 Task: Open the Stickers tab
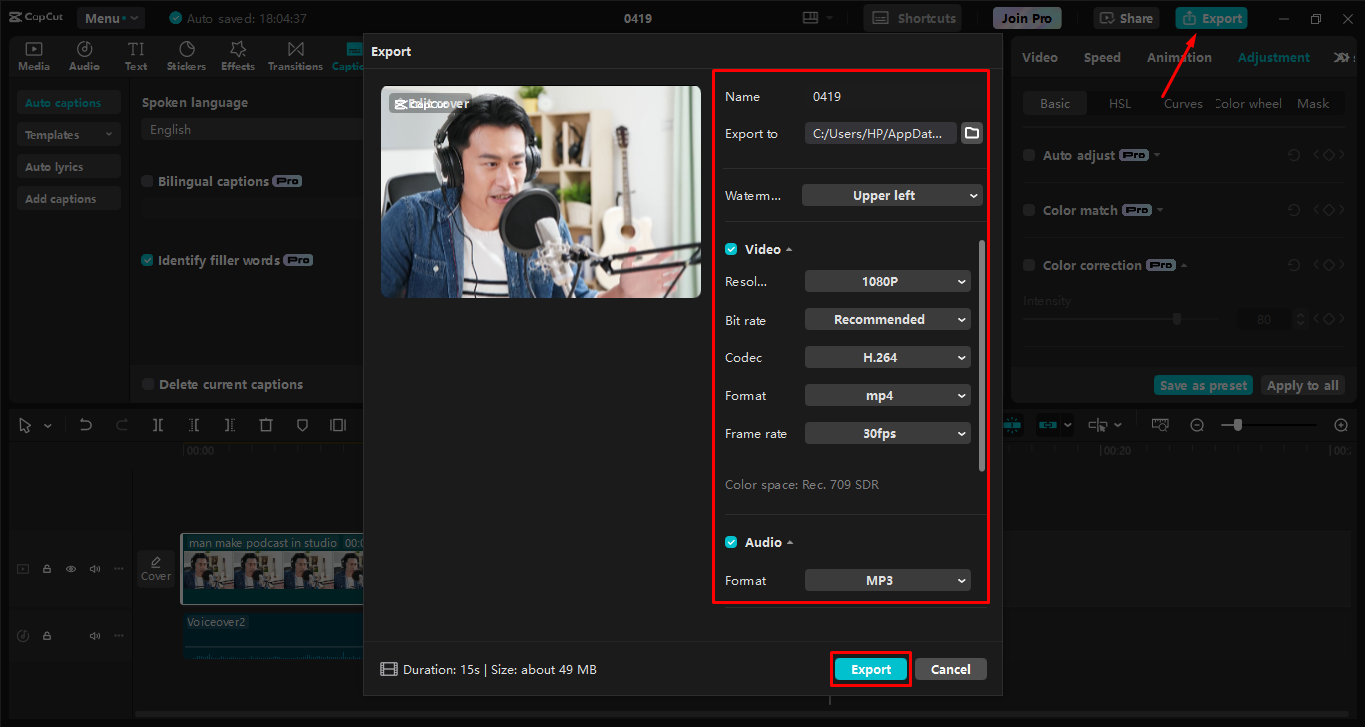click(x=186, y=57)
